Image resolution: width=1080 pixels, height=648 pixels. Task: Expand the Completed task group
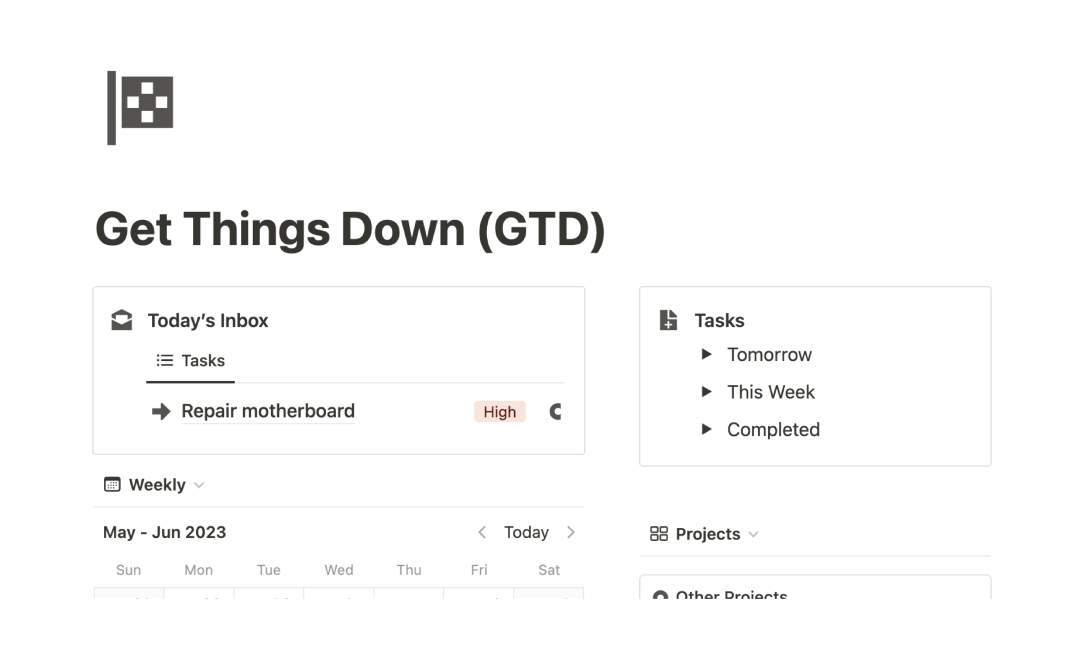707,429
